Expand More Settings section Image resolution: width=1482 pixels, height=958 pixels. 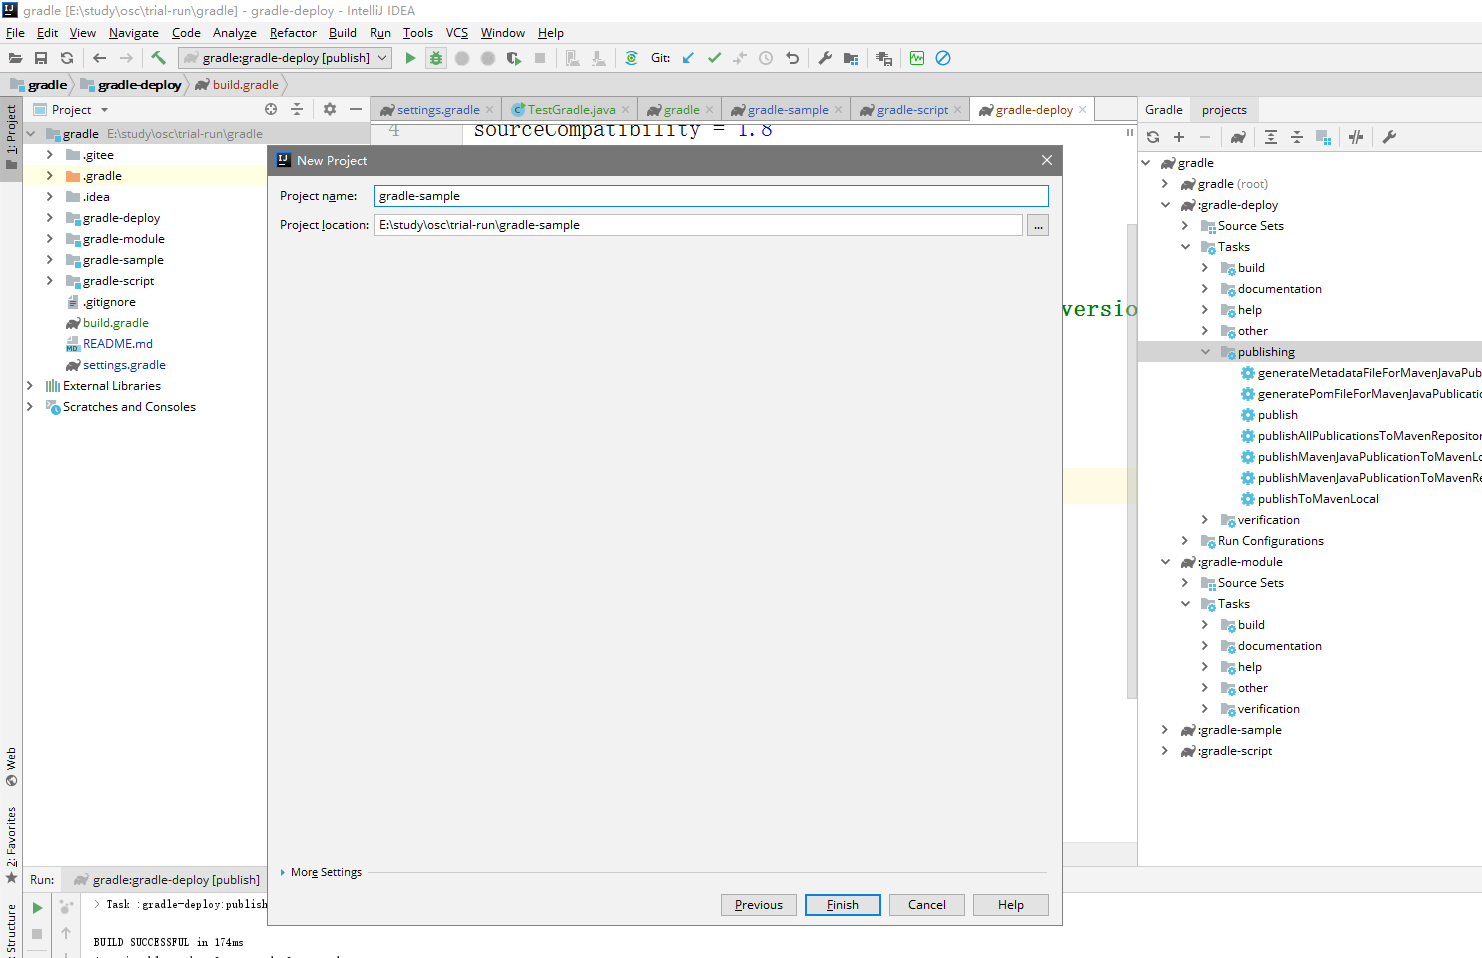point(325,872)
